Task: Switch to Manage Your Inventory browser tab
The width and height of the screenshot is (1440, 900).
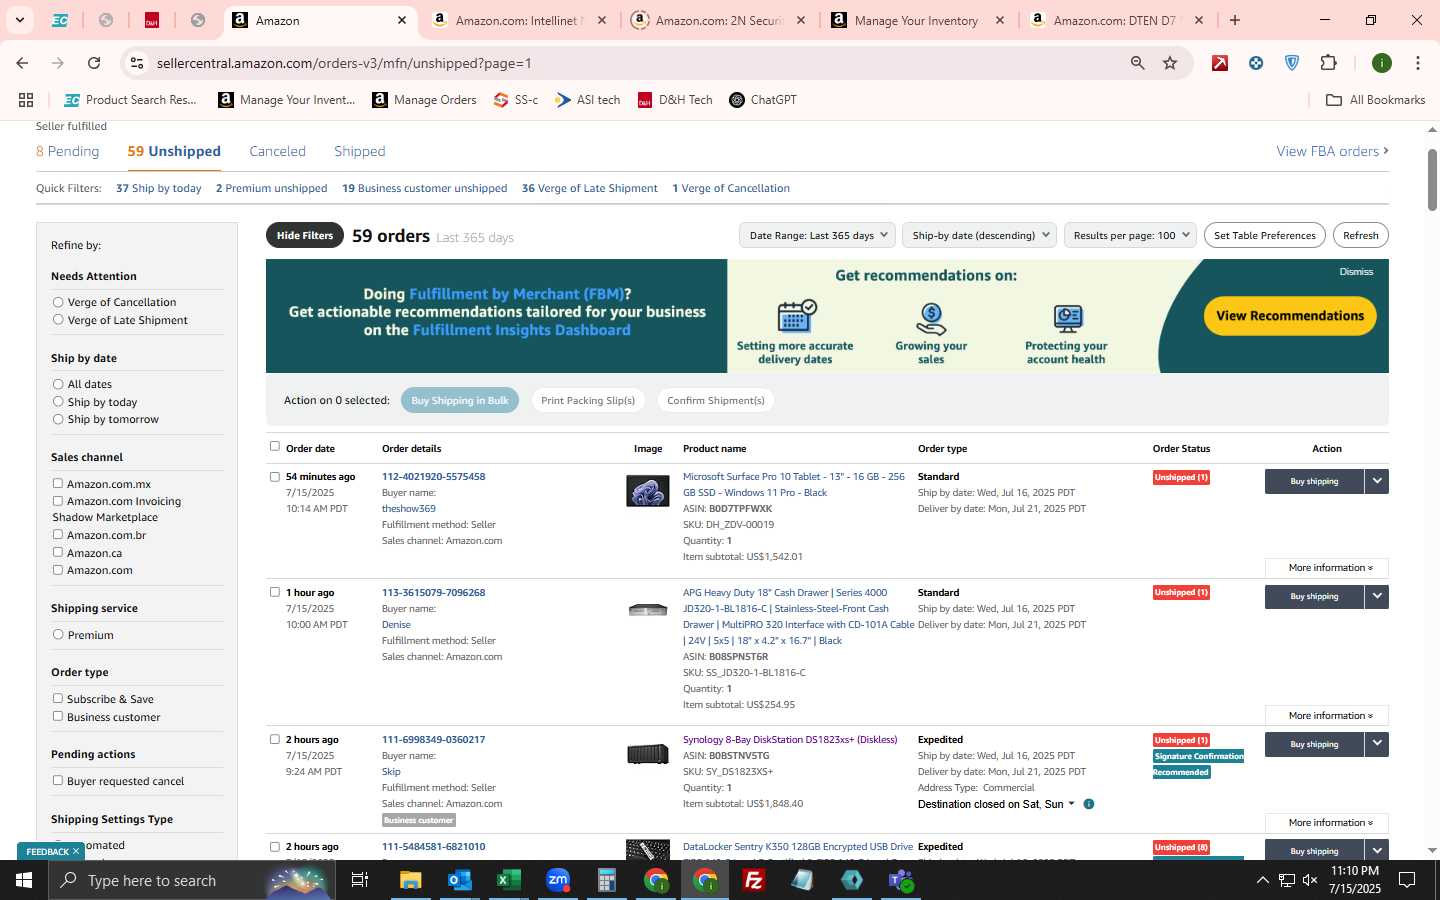Action: (917, 20)
